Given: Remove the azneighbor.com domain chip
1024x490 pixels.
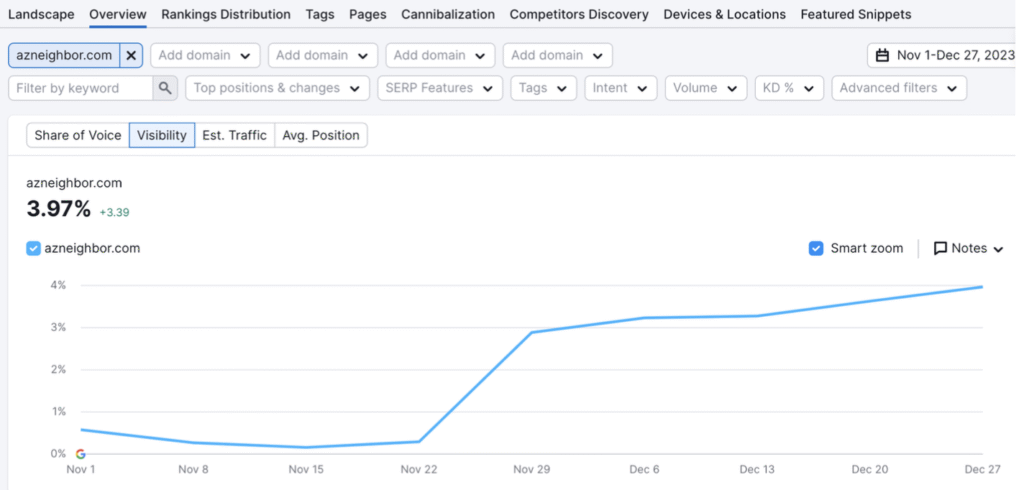Looking at the screenshot, I should coord(131,55).
